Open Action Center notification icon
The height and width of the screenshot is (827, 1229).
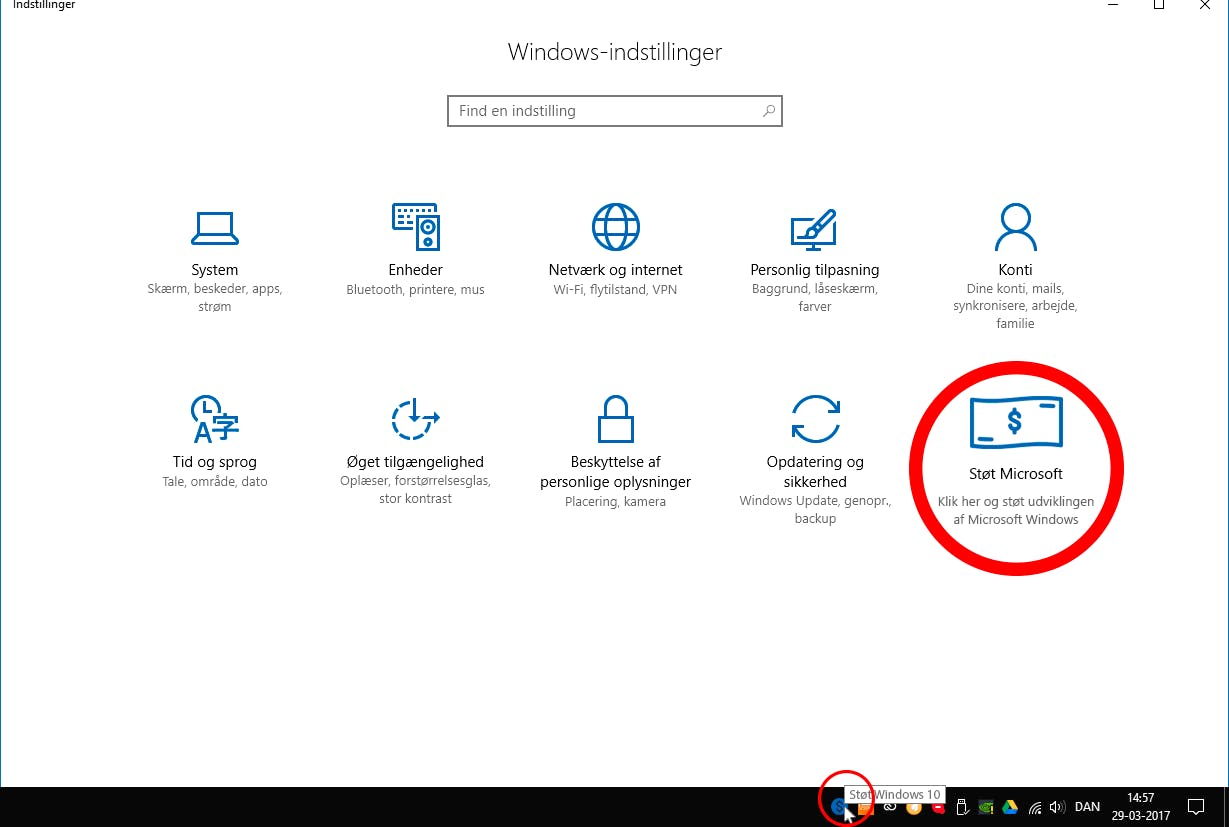(1194, 806)
